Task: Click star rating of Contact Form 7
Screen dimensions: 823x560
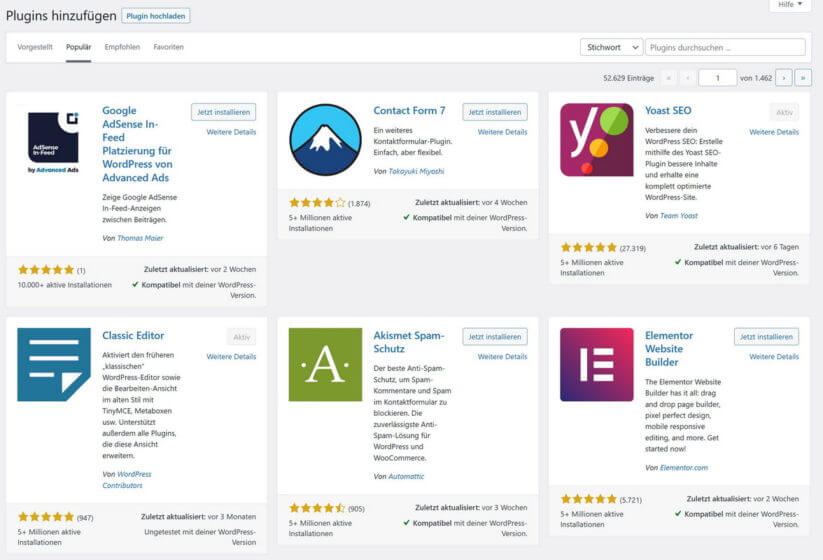Action: (317, 203)
